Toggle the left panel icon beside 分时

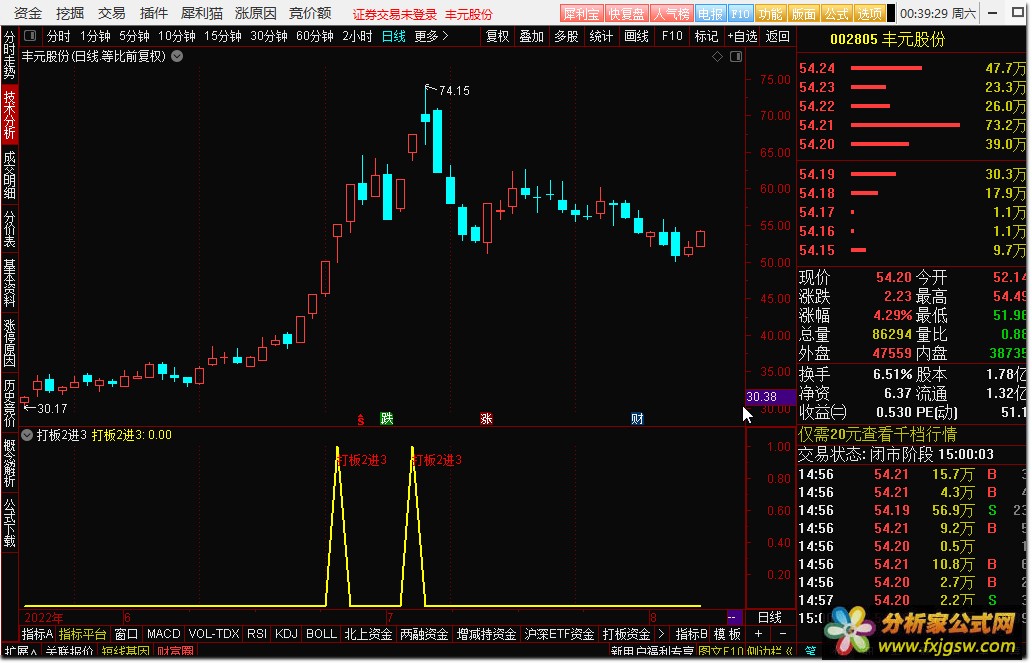(30, 36)
